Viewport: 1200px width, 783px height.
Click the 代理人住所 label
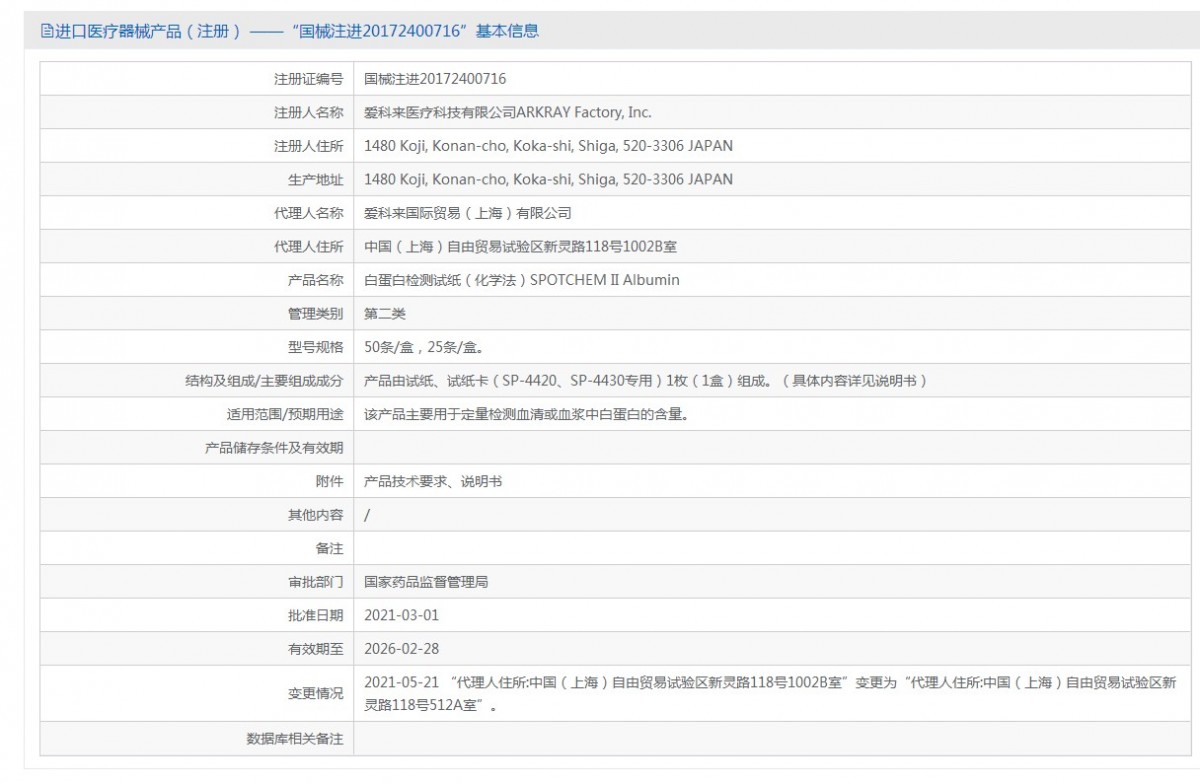click(x=309, y=246)
